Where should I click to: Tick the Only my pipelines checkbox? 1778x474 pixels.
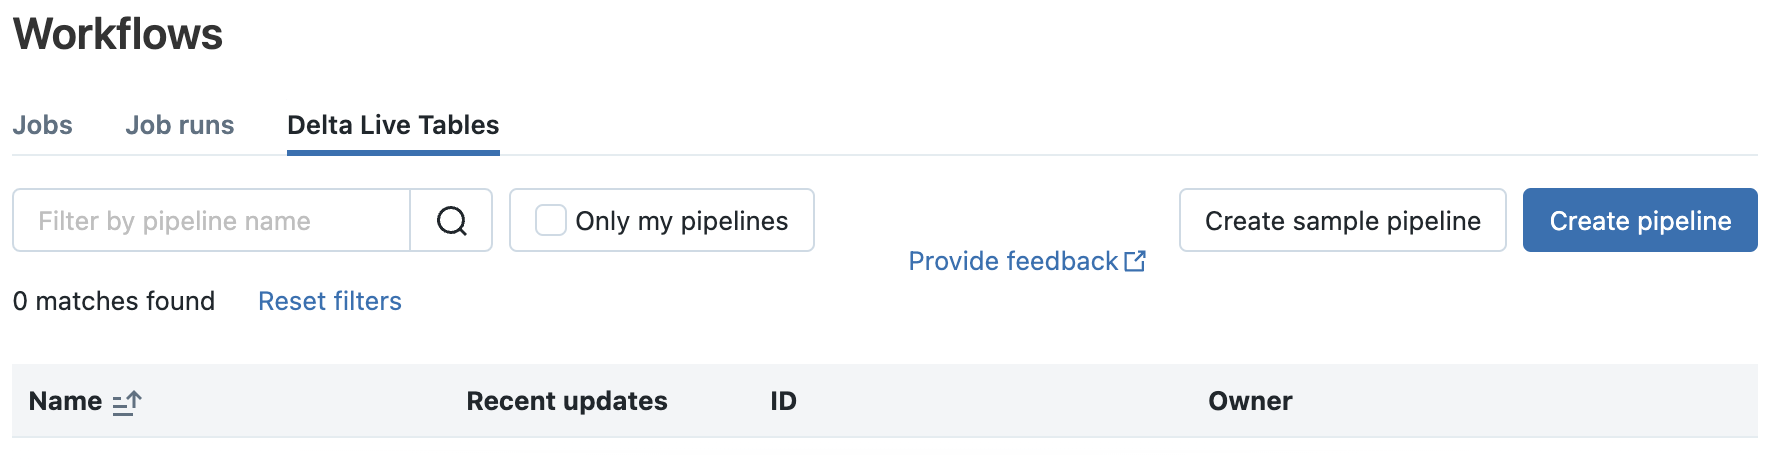coord(551,220)
